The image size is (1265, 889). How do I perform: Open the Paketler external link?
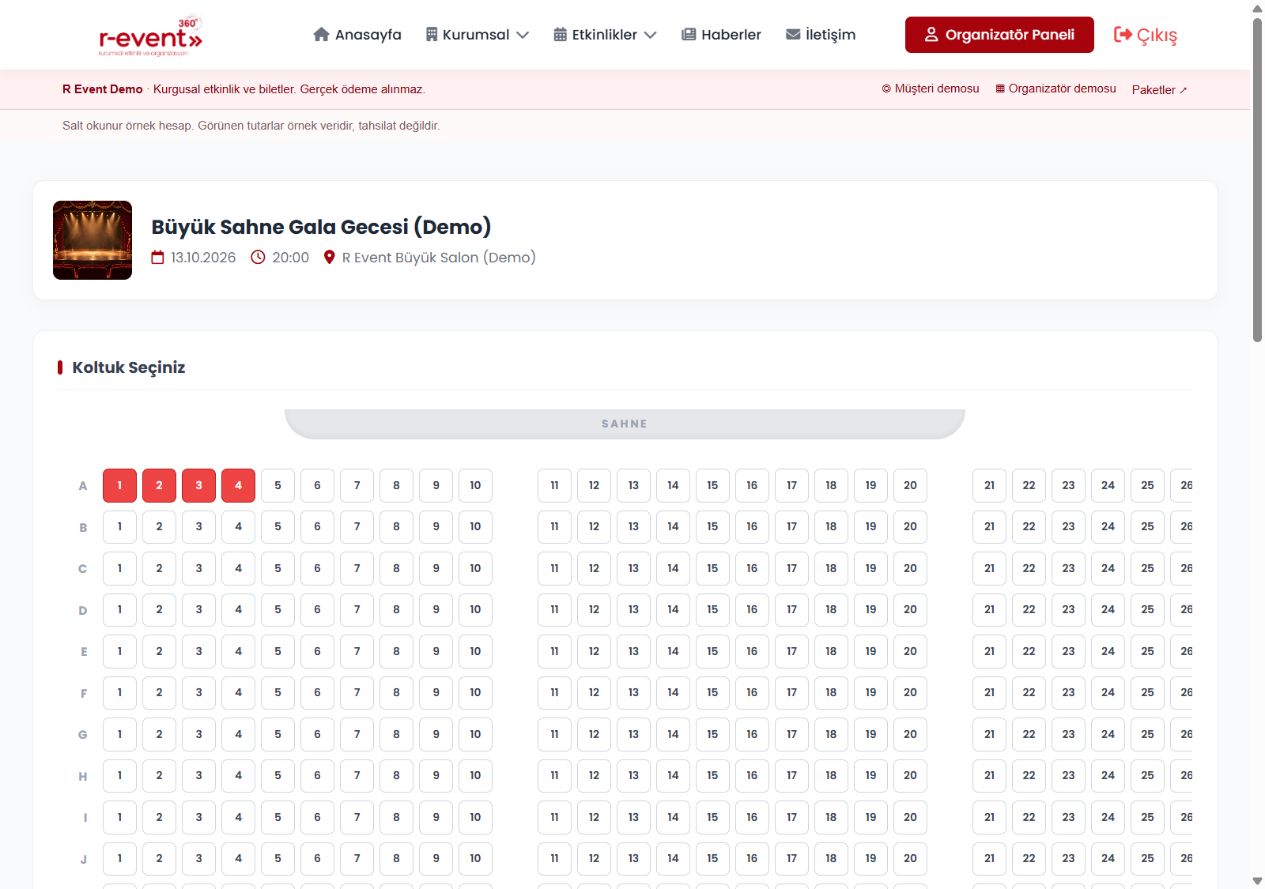[1160, 90]
